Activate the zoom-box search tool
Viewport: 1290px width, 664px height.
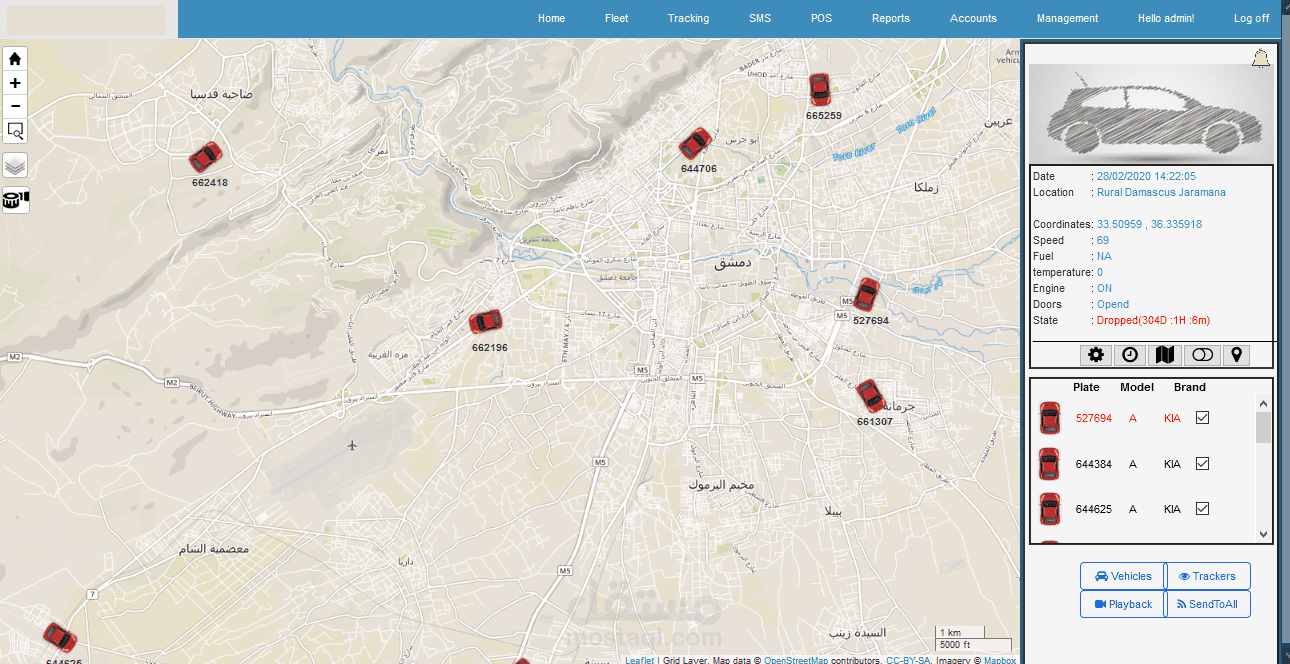[x=15, y=131]
